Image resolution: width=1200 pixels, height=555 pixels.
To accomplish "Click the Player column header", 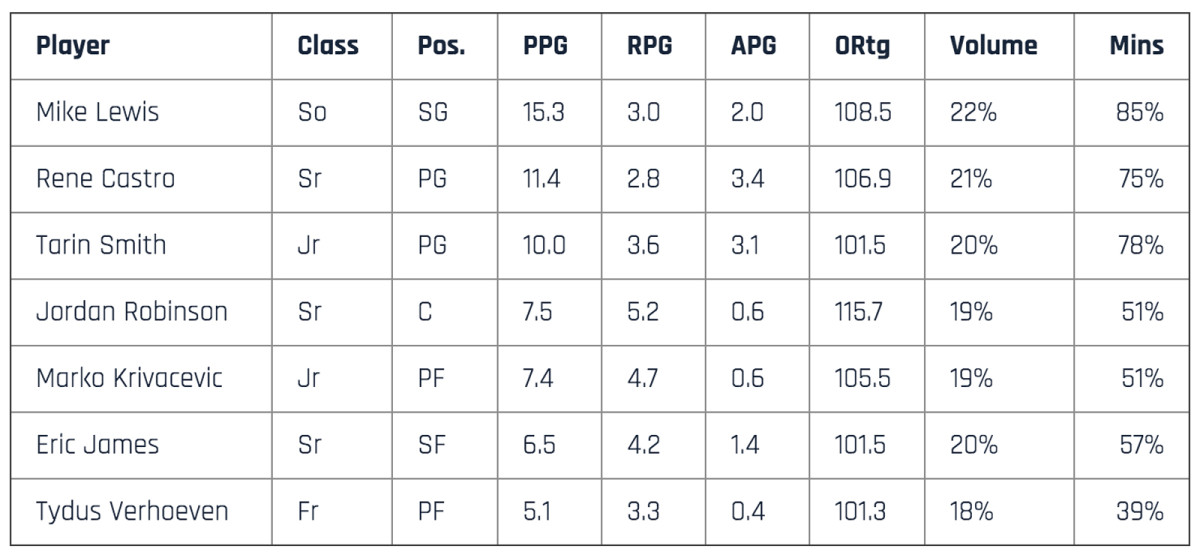I will 73,46.
